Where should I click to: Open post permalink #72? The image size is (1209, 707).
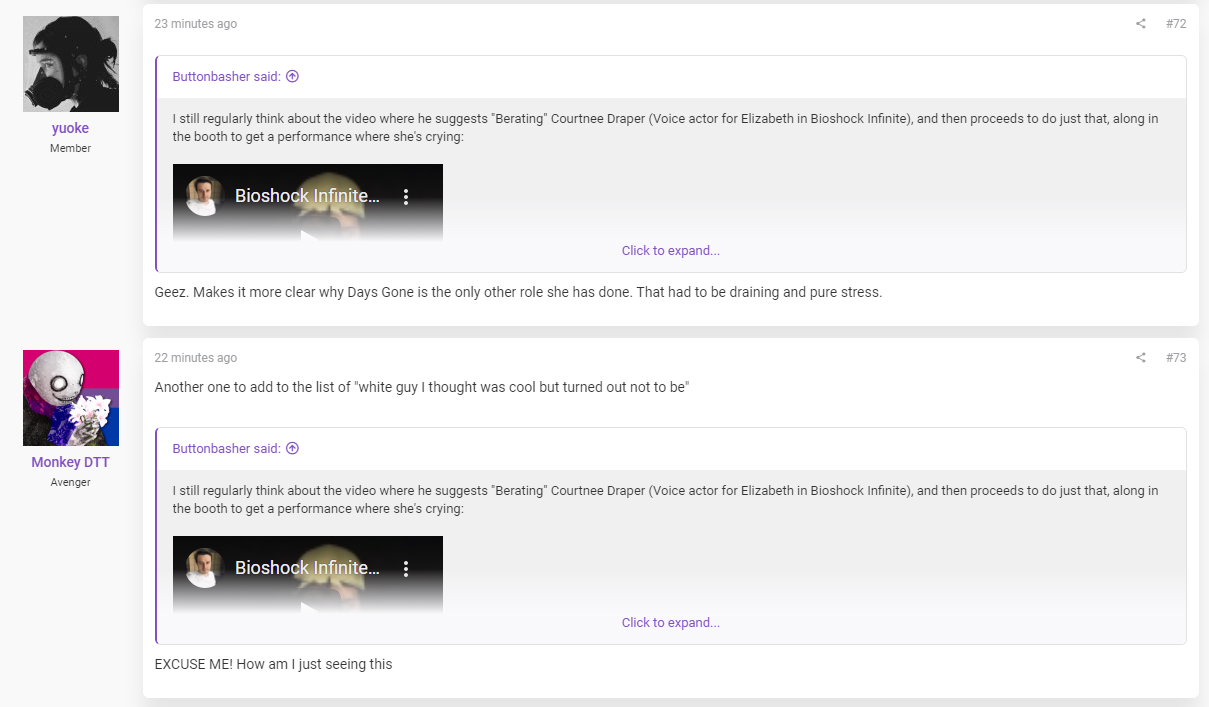click(x=1176, y=24)
